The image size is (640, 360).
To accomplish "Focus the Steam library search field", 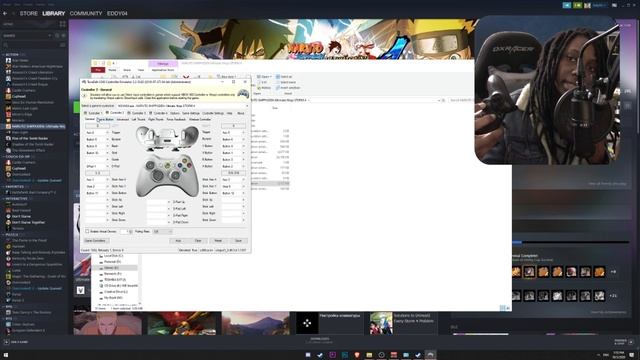I will tap(31, 44).
